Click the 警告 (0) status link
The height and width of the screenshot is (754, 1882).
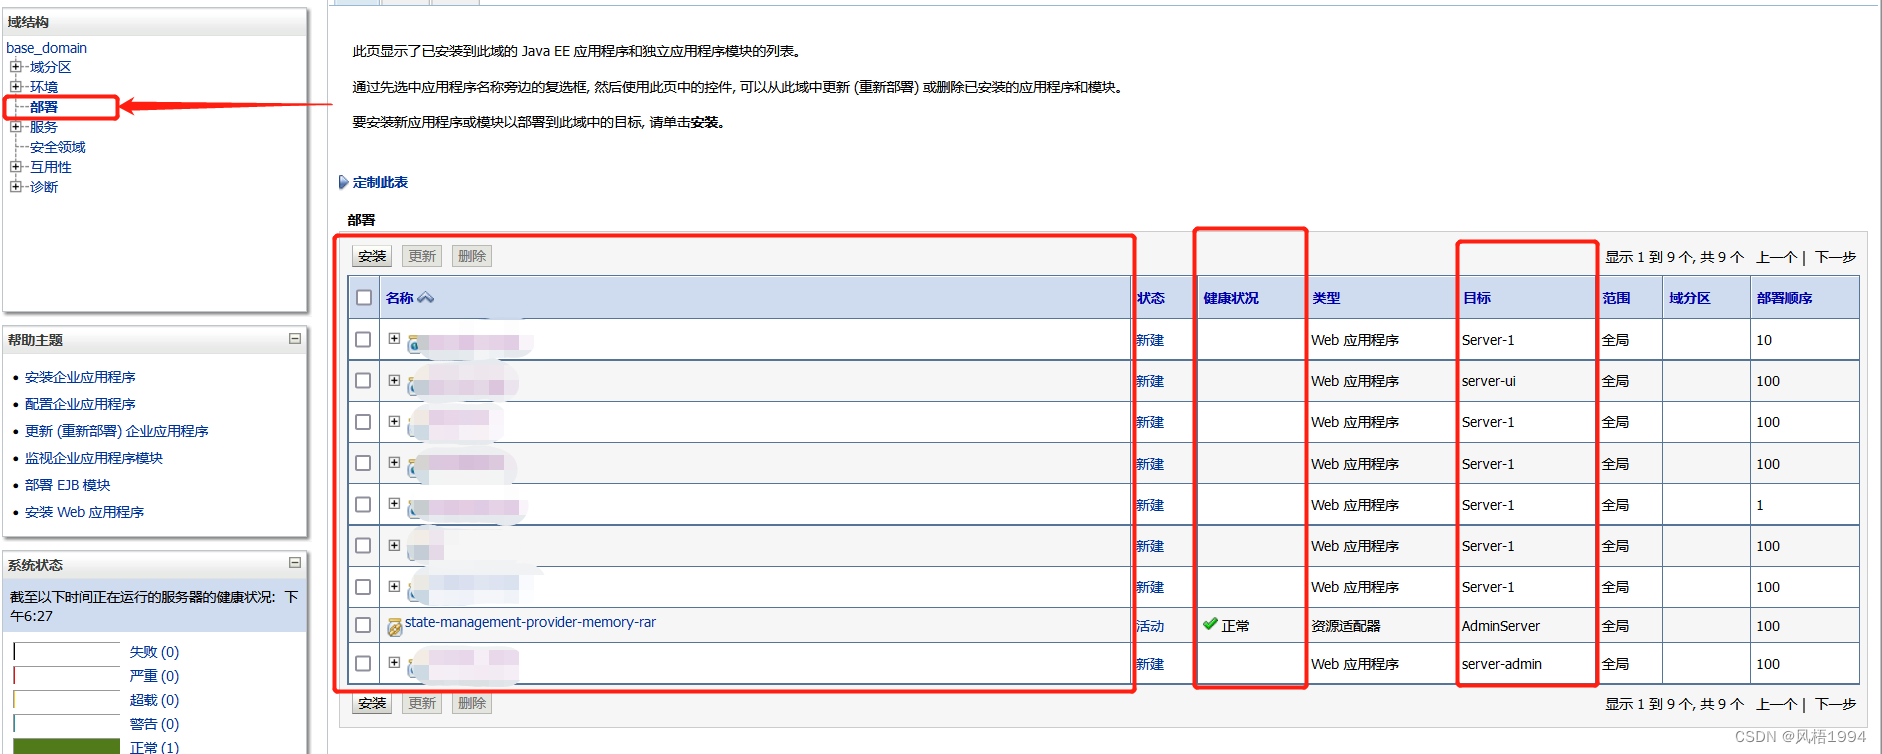154,724
